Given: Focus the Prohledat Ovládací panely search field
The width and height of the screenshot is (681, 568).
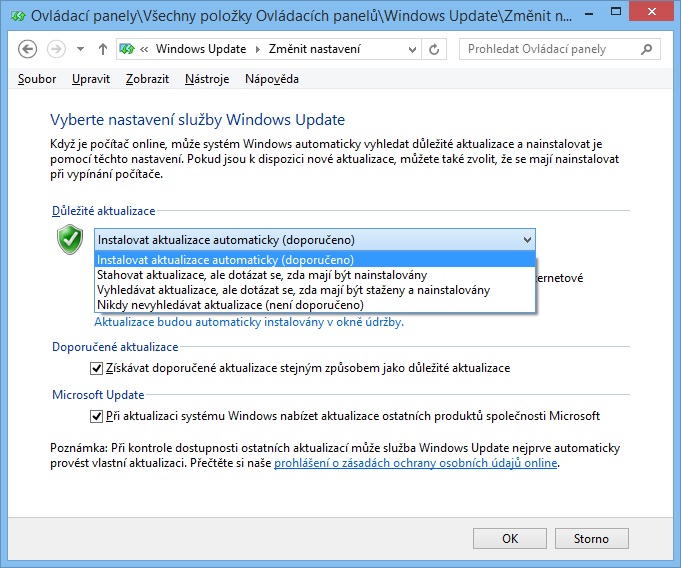Looking at the screenshot, I should coord(559,49).
